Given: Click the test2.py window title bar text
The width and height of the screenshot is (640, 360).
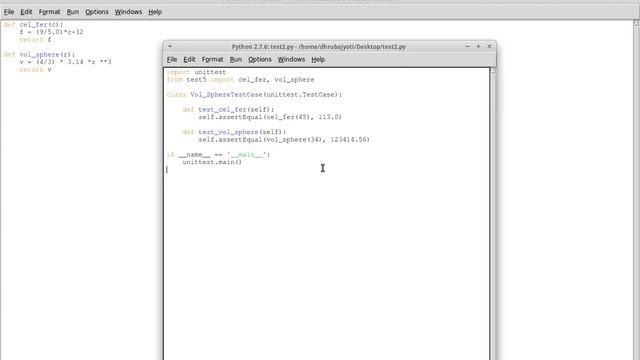Looking at the screenshot, I should [318, 47].
